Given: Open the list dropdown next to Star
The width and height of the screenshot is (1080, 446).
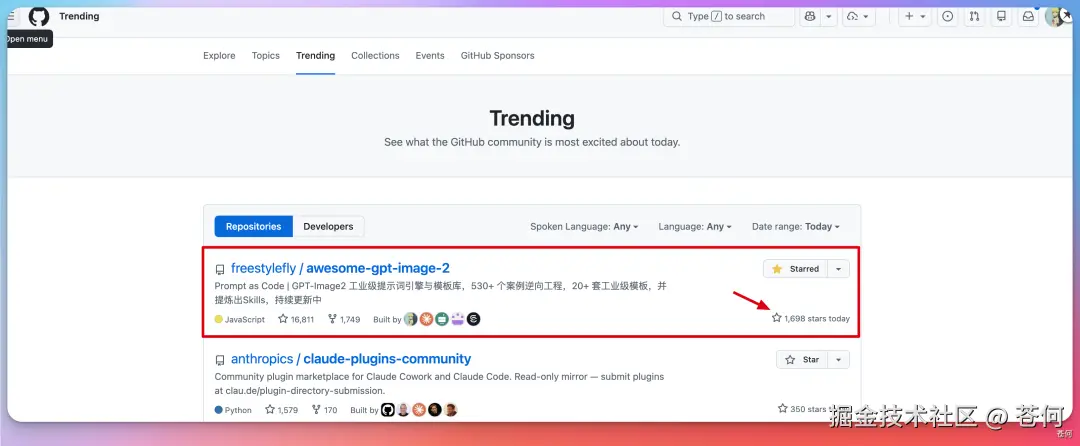Looking at the screenshot, I should click(x=838, y=360).
